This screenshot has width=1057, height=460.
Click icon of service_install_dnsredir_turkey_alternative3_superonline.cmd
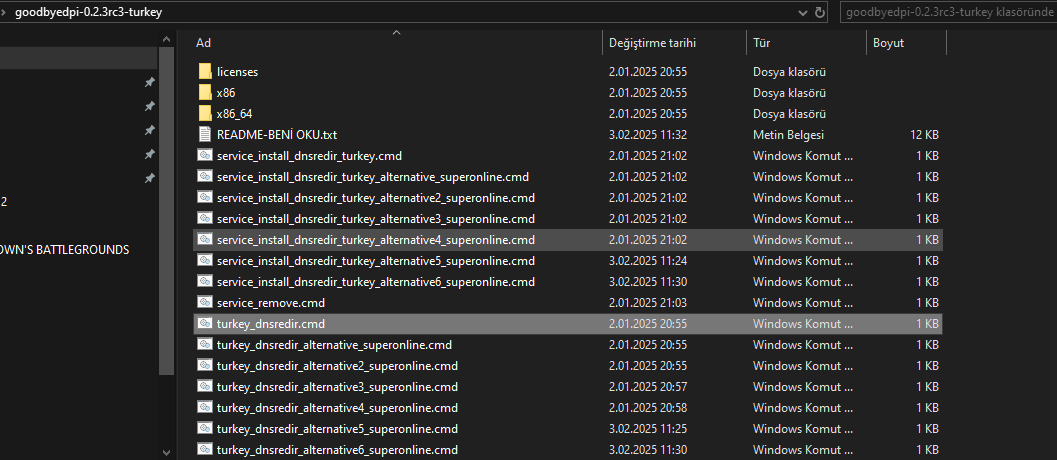click(205, 219)
